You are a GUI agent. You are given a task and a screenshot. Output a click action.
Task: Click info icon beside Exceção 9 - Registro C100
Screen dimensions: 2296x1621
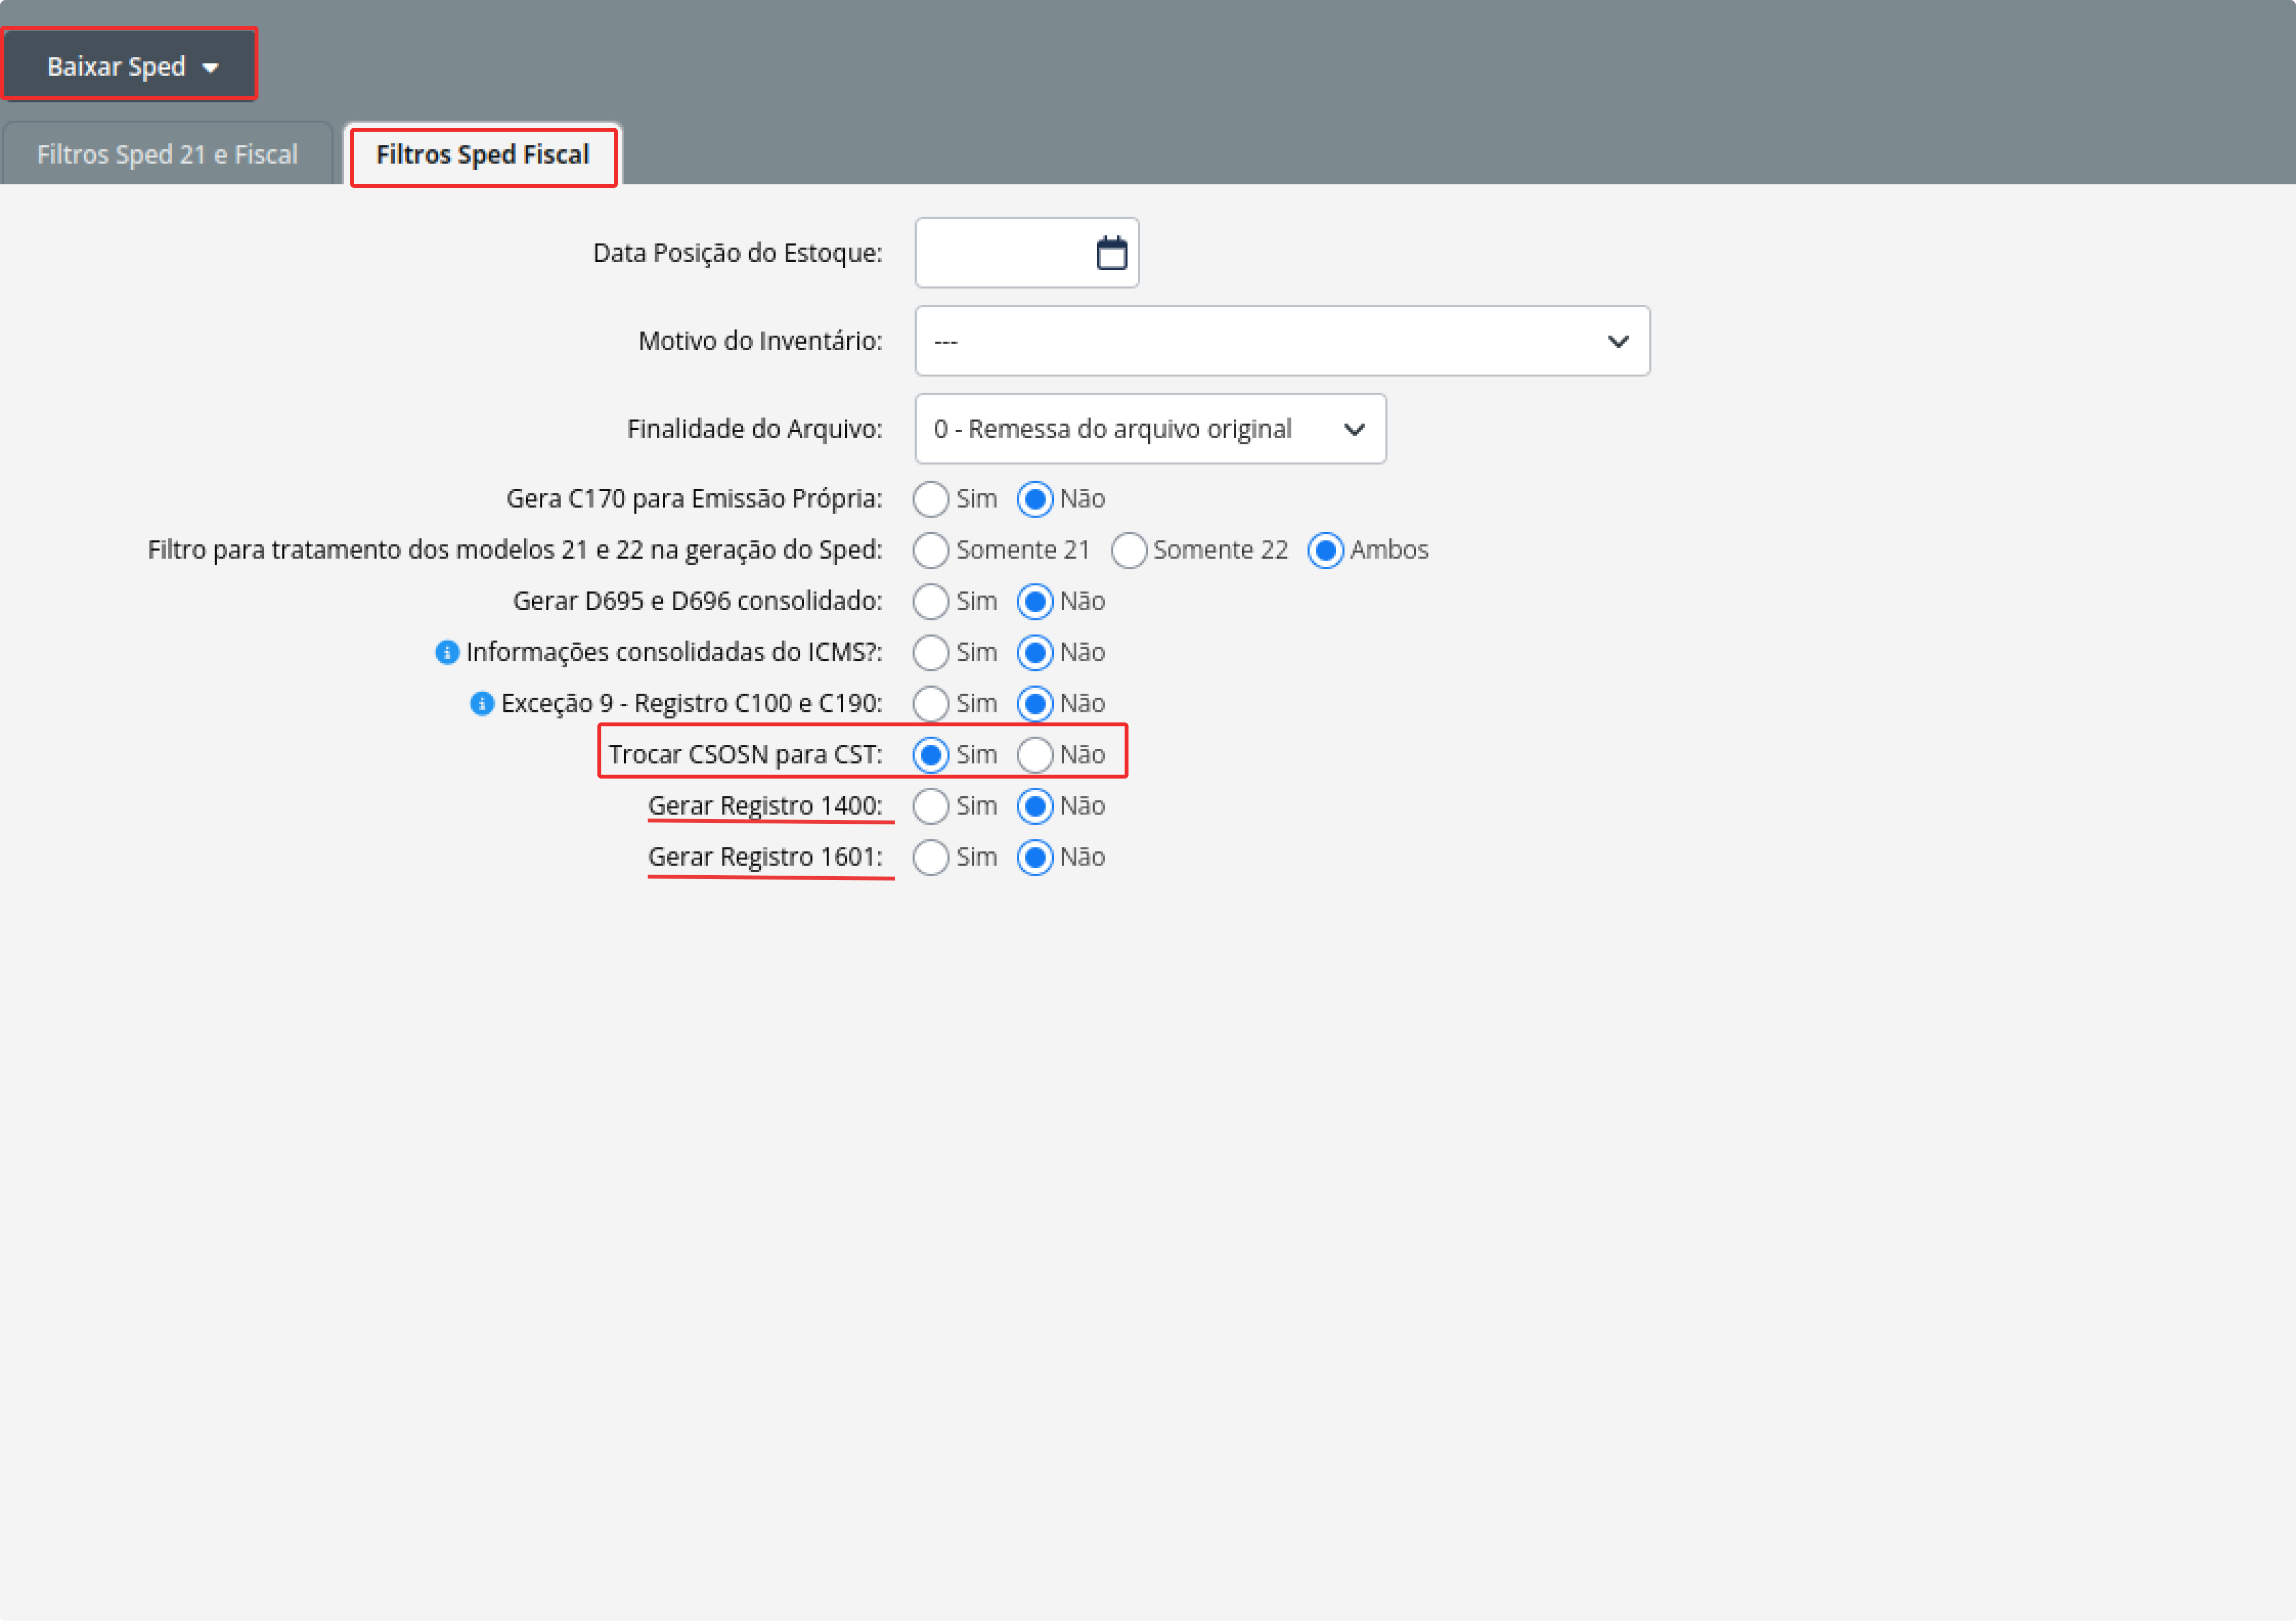[482, 704]
